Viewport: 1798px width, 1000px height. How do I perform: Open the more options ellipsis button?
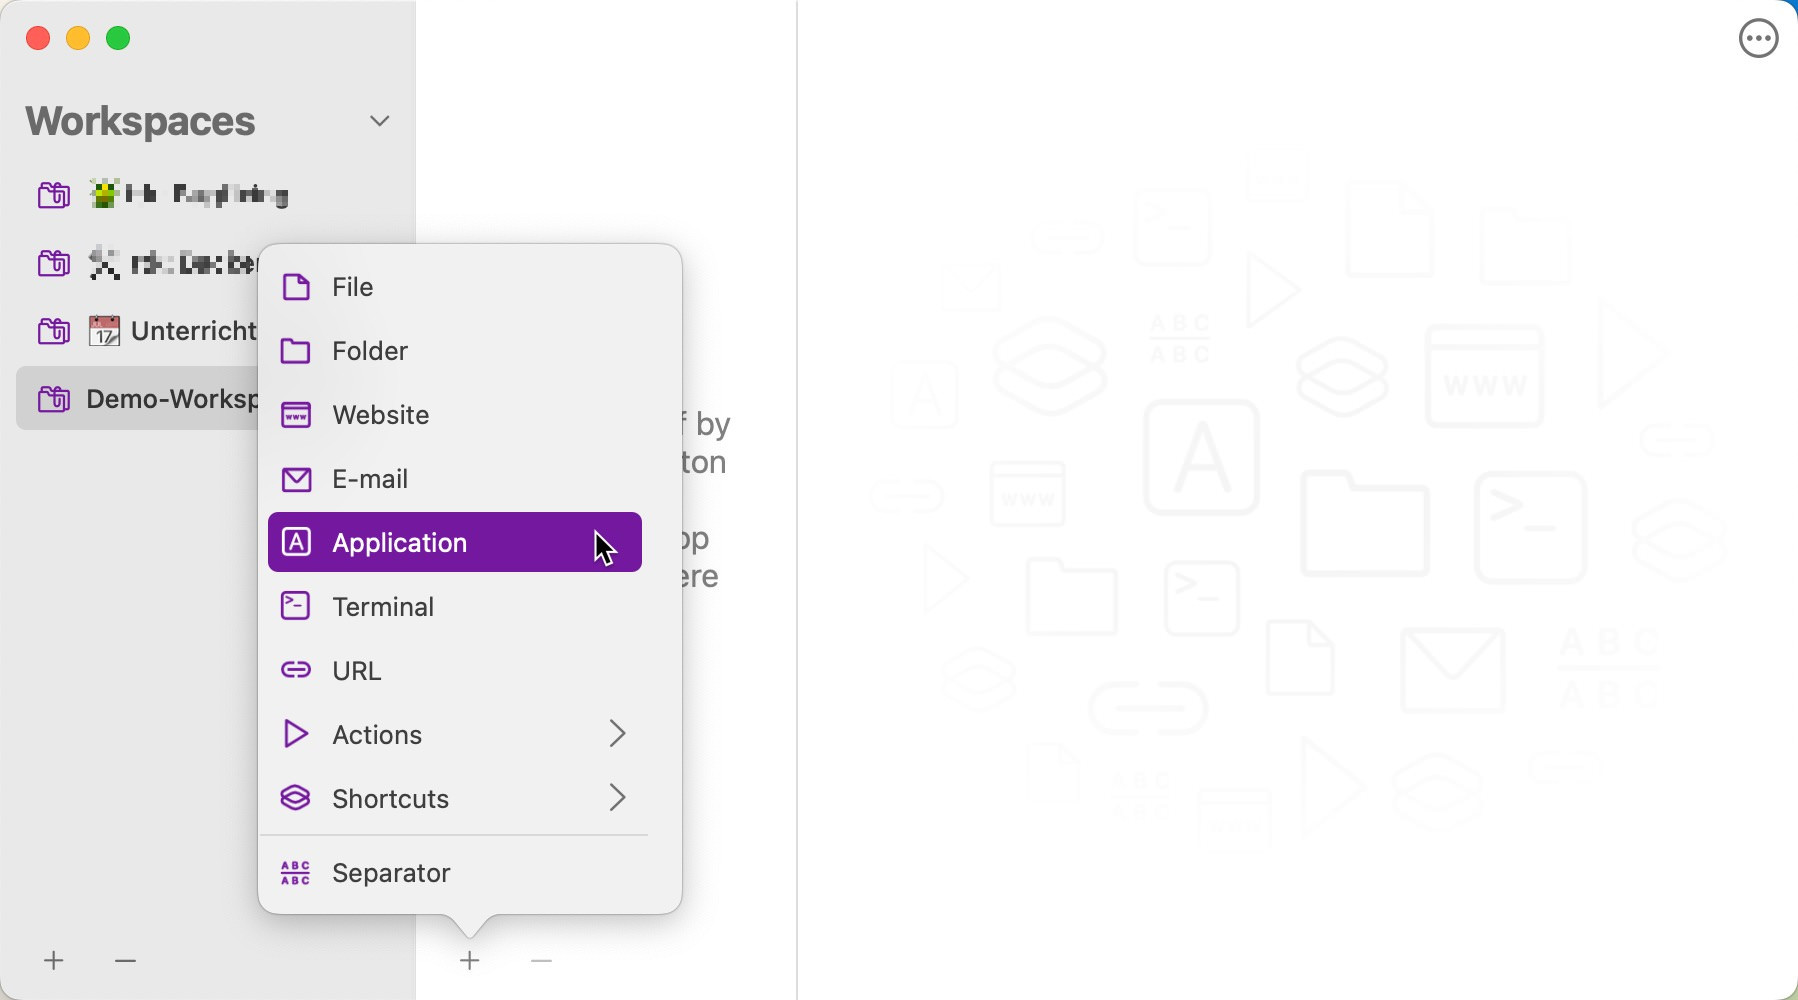coord(1759,39)
